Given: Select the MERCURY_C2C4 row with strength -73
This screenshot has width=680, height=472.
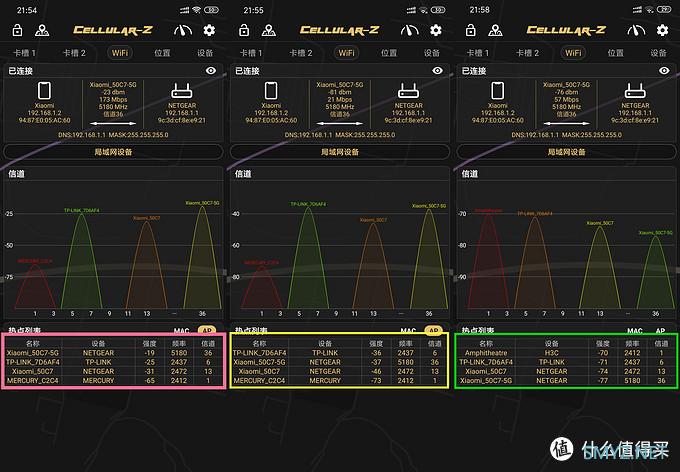Looking at the screenshot, I should [340, 380].
